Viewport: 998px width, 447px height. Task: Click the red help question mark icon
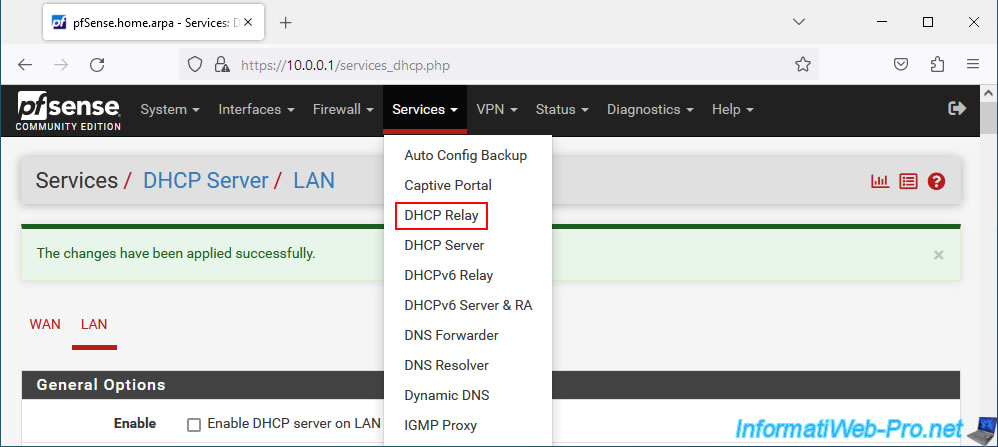click(x=936, y=181)
